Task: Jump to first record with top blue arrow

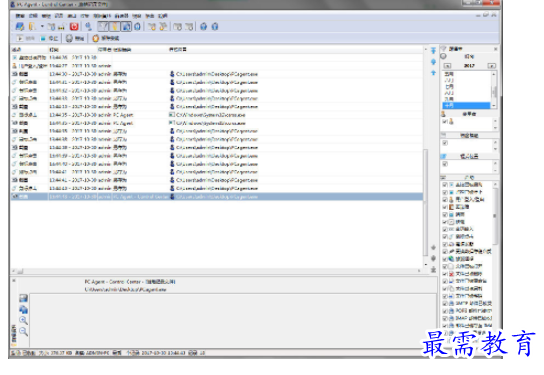Action: click(x=433, y=51)
